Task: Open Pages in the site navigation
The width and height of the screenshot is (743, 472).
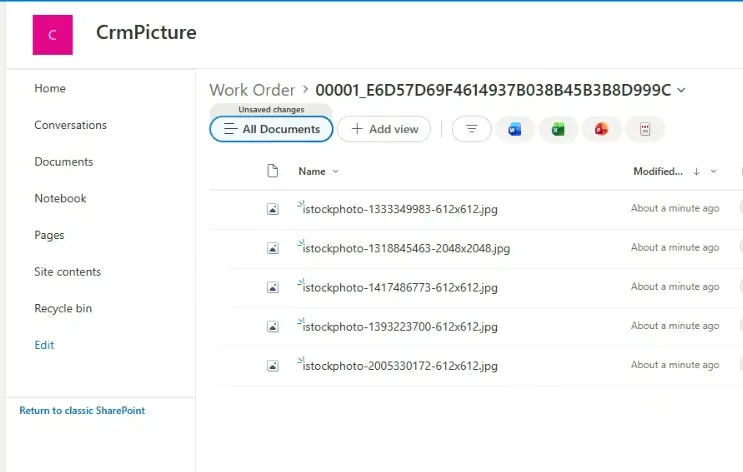Action: coord(49,236)
